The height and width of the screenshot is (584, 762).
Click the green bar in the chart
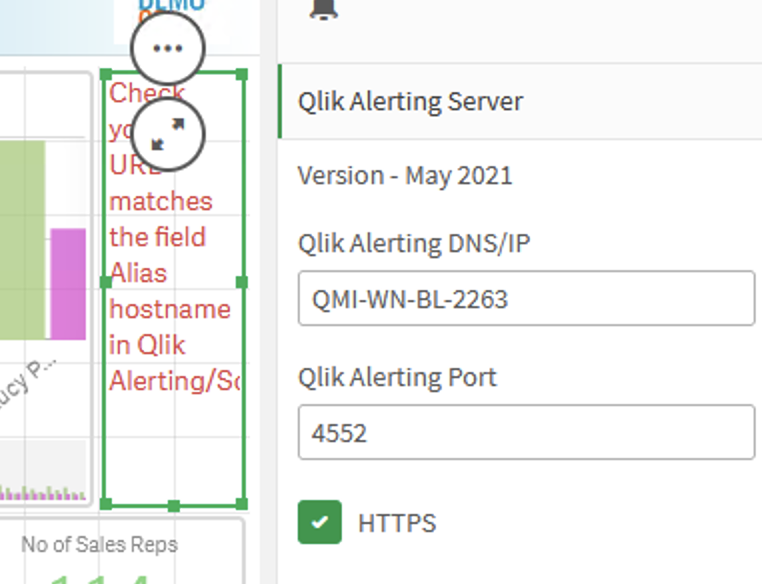(22, 240)
